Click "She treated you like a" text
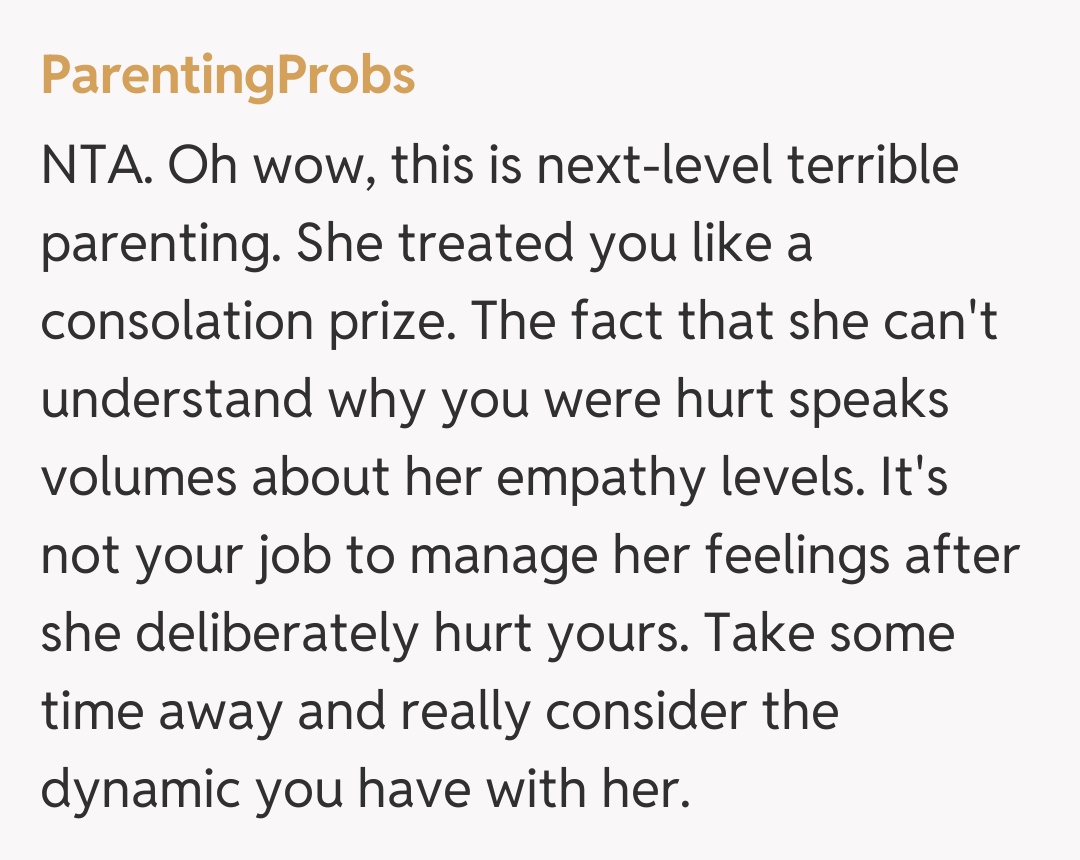 [553, 245]
